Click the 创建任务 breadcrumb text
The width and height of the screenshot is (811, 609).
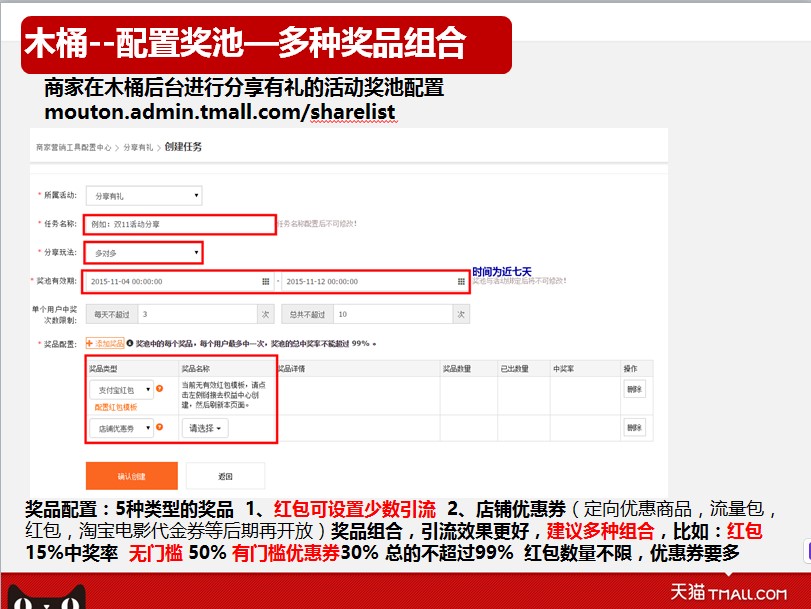tap(183, 147)
